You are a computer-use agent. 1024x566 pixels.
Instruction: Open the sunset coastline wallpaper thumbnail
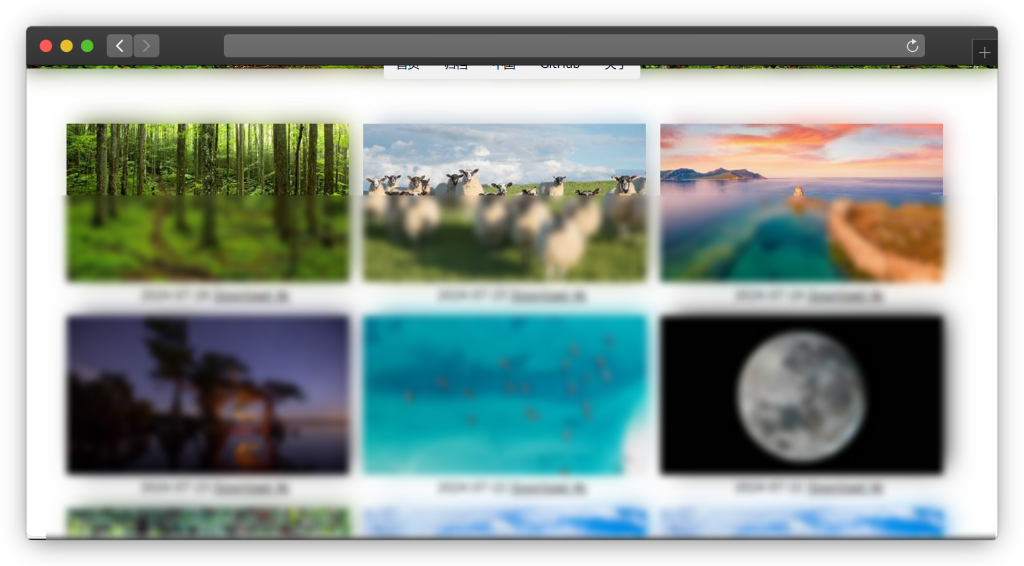click(801, 202)
